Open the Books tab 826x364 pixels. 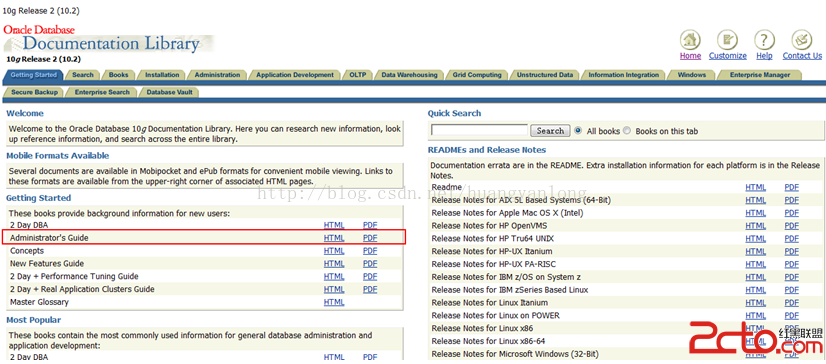(119, 75)
